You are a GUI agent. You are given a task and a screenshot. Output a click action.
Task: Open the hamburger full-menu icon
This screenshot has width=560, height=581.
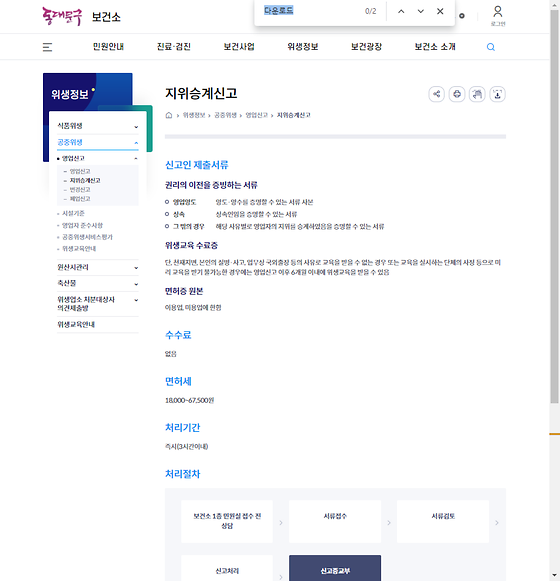[x=47, y=47]
